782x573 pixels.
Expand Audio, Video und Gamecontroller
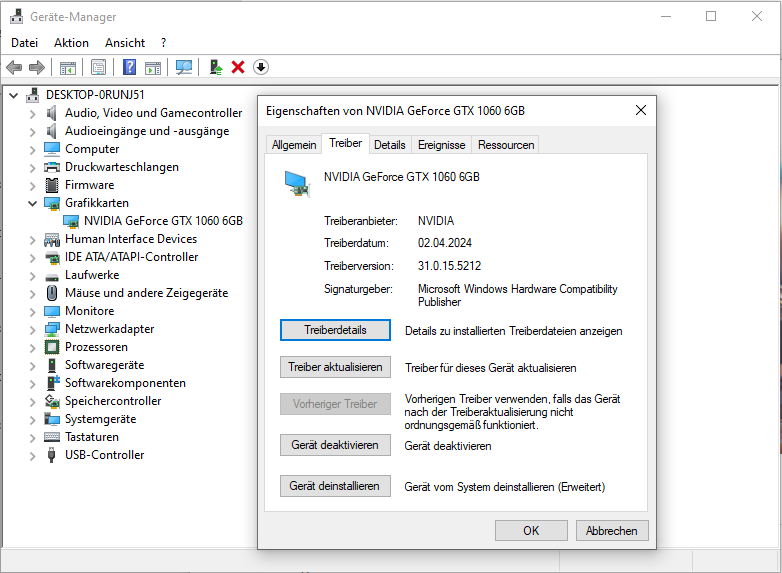[x=32, y=114]
